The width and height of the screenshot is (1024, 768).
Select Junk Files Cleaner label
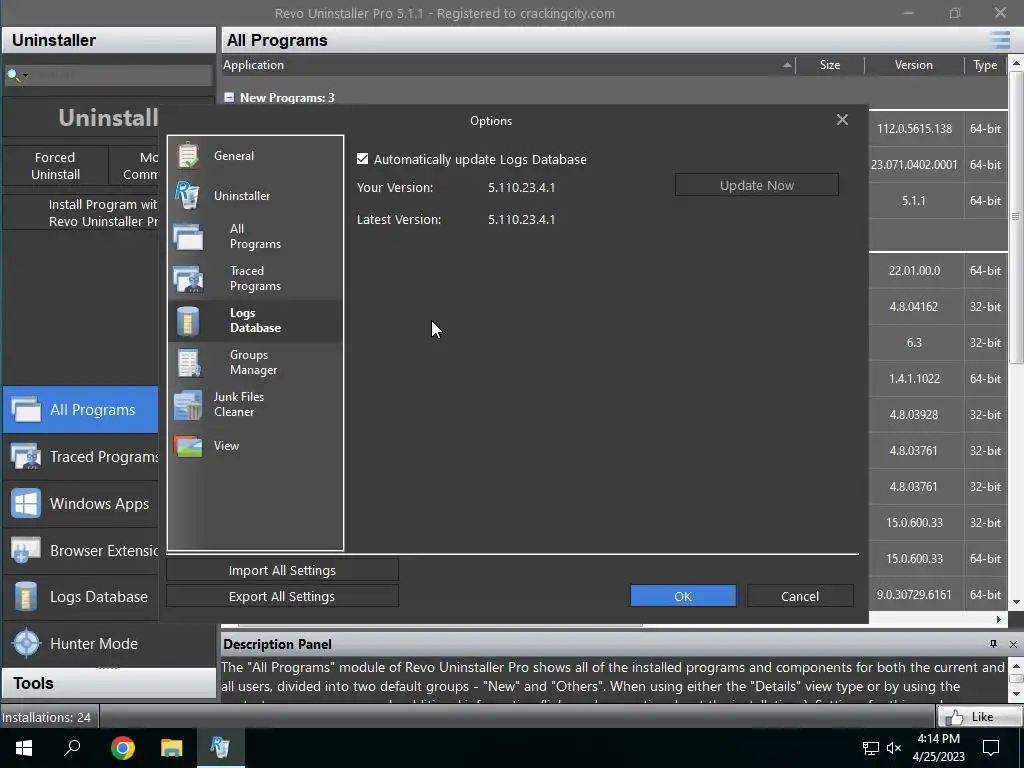239,404
